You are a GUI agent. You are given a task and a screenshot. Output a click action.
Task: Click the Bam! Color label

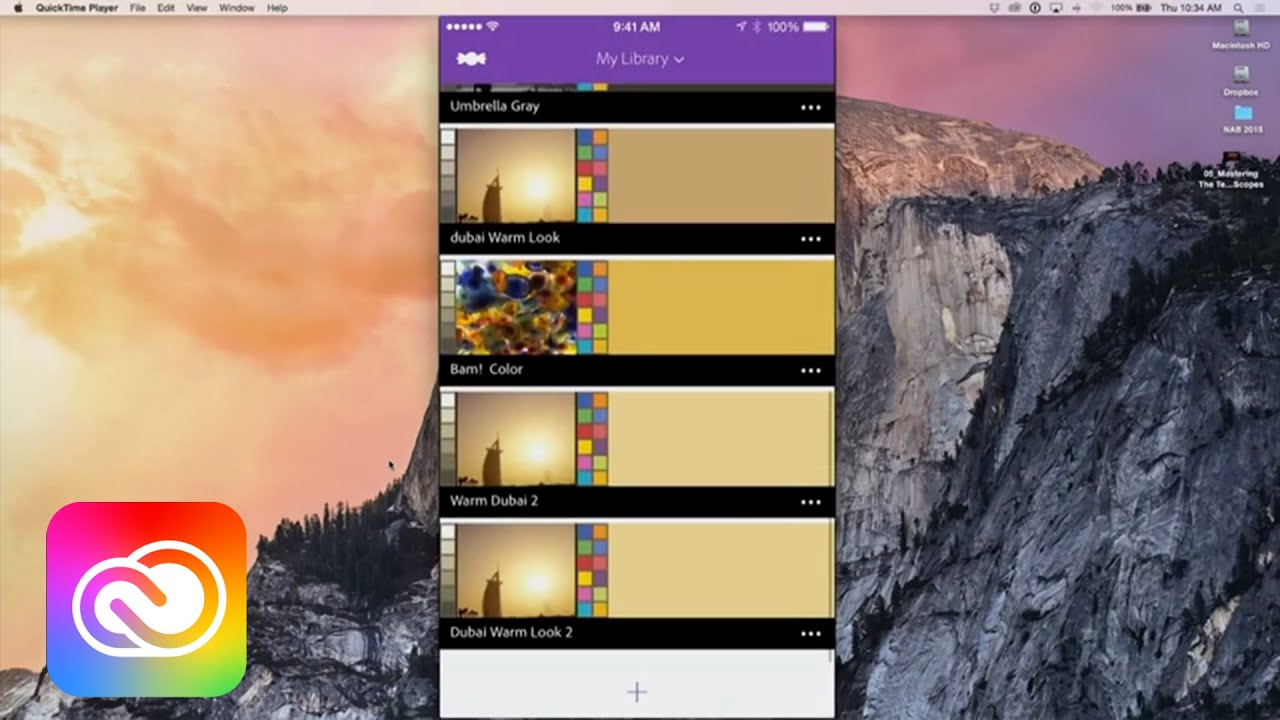tap(486, 369)
